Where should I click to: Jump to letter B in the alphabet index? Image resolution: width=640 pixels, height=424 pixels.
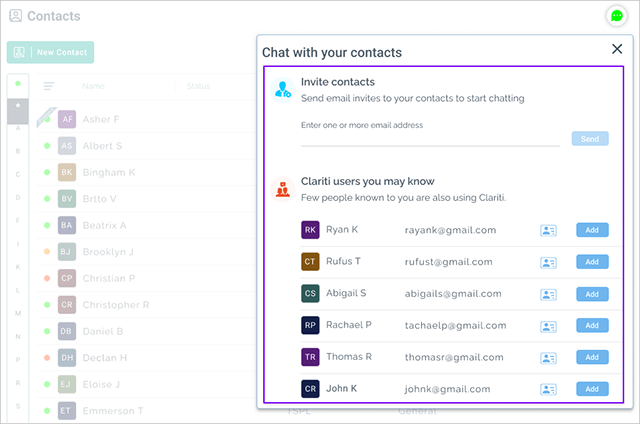point(18,151)
